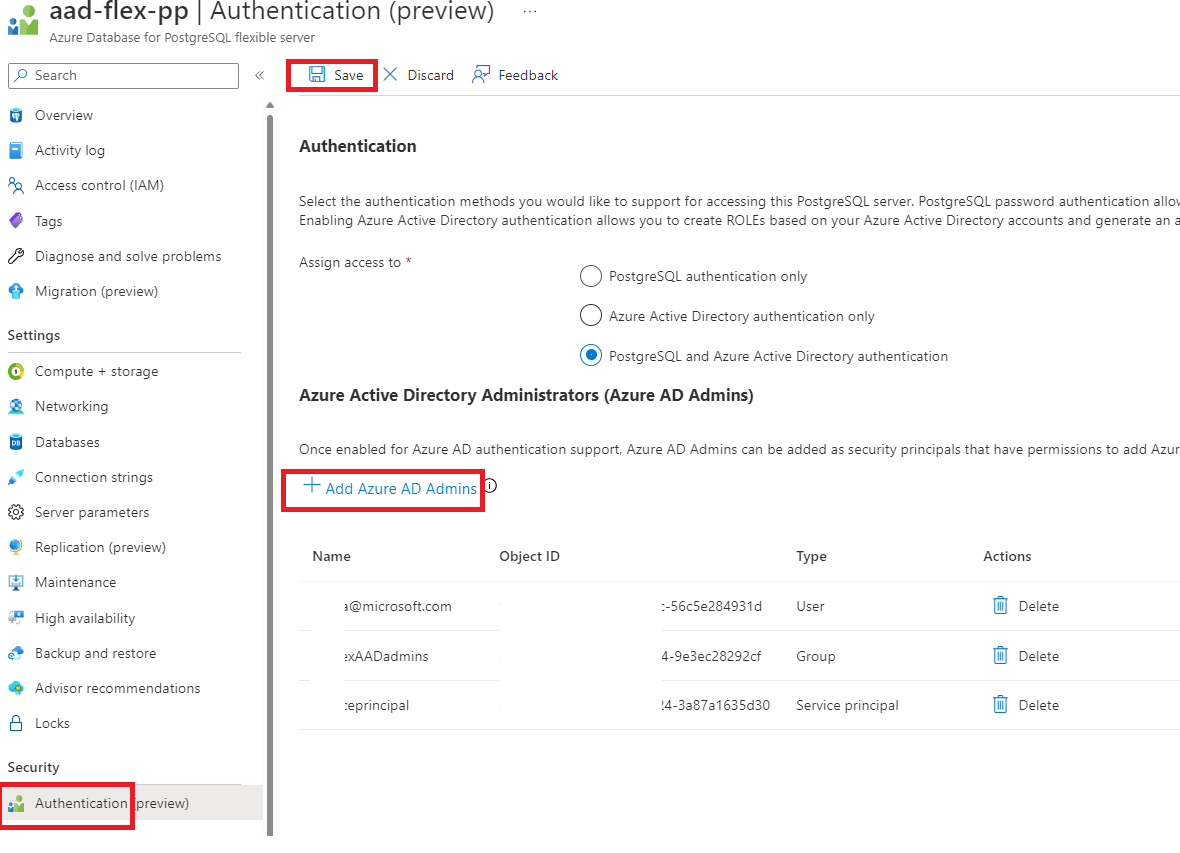Image resolution: width=1180 pixels, height=853 pixels.
Task: Select PostgreSQL and Azure Active Directory authentication
Action: click(591, 356)
